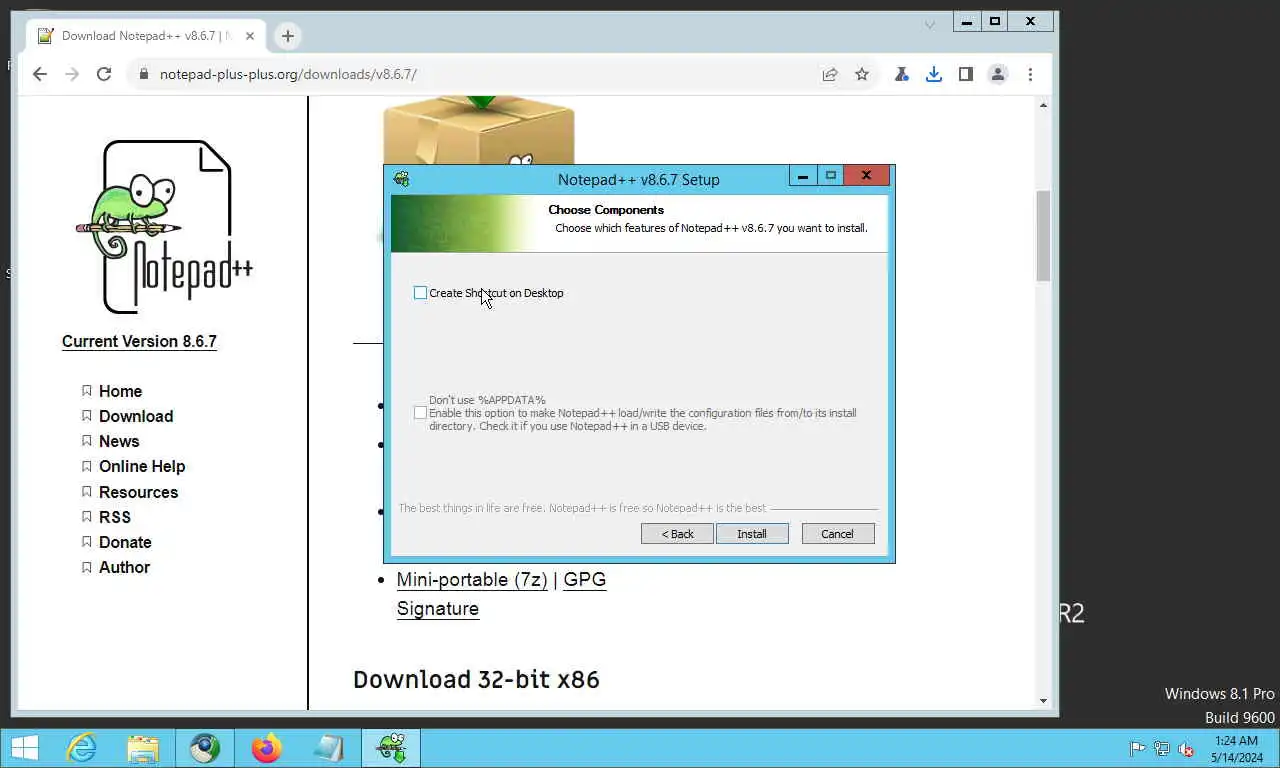Click the padlock site info icon
This screenshot has width=1280, height=768.
click(144, 74)
